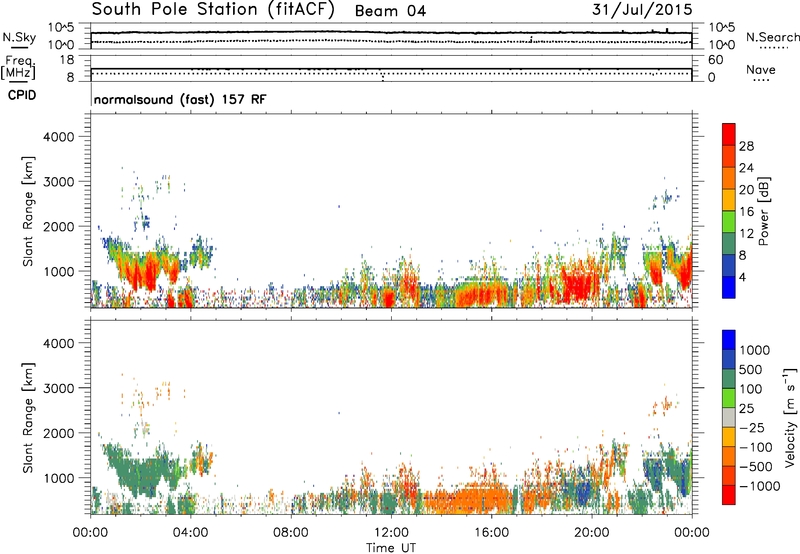Click the red power echo near 19:30 UT

[579, 286]
